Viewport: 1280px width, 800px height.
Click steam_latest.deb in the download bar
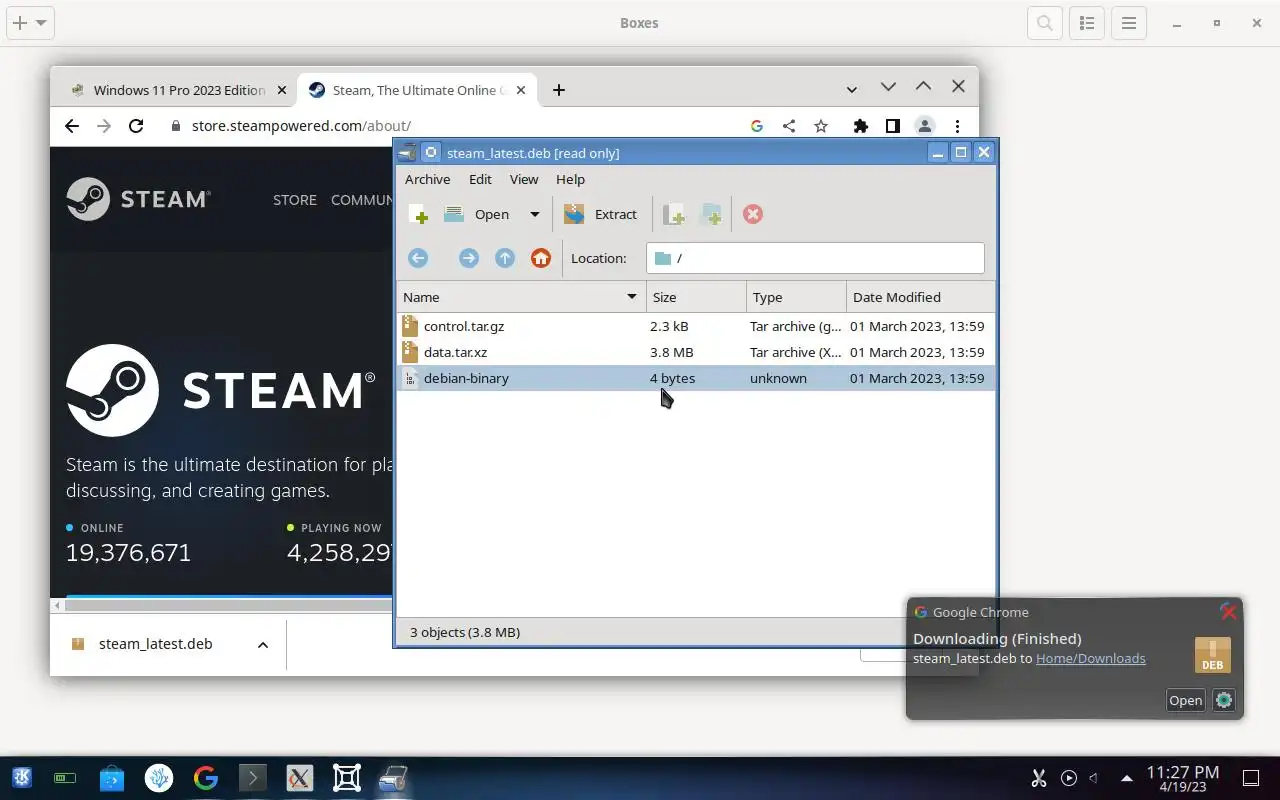(155, 644)
